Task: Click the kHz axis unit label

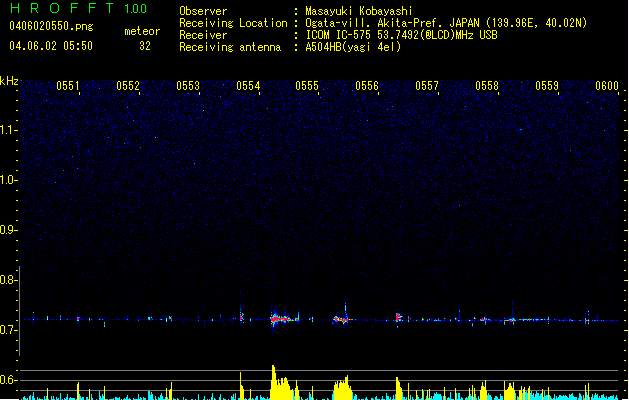Action: (x=9, y=81)
